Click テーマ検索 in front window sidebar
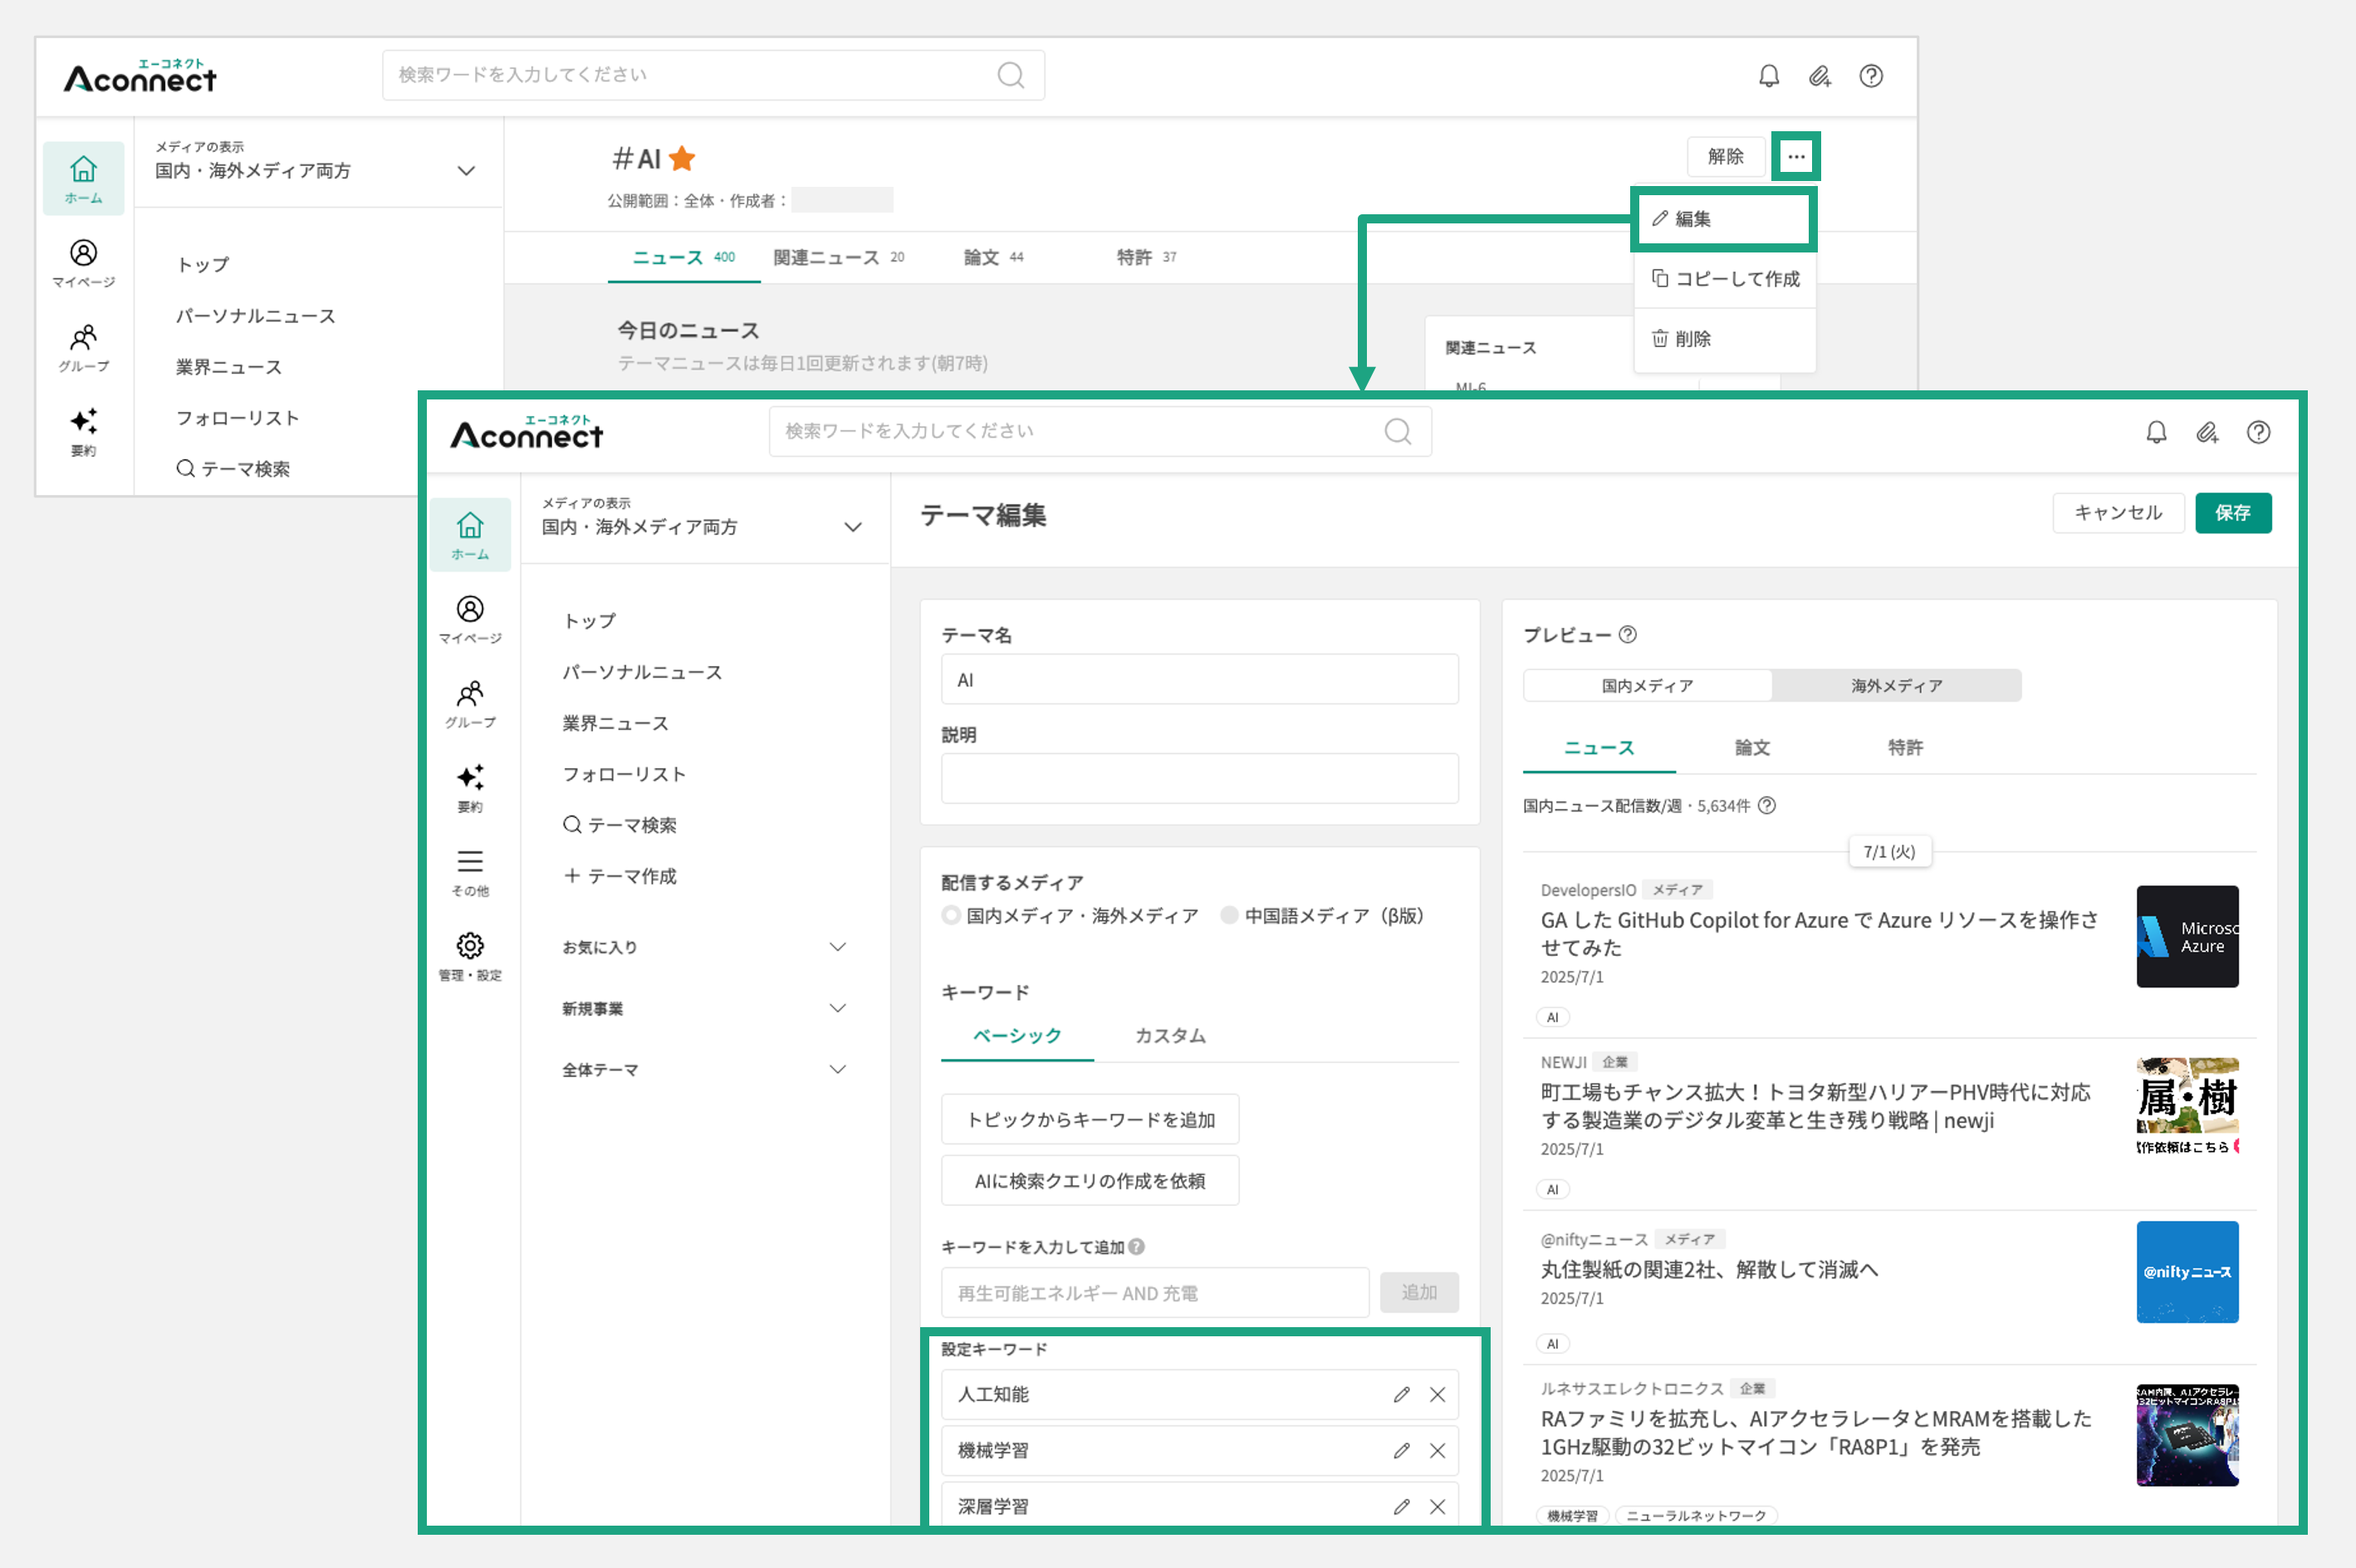Screen dimensions: 2356x1568 pos(620,825)
